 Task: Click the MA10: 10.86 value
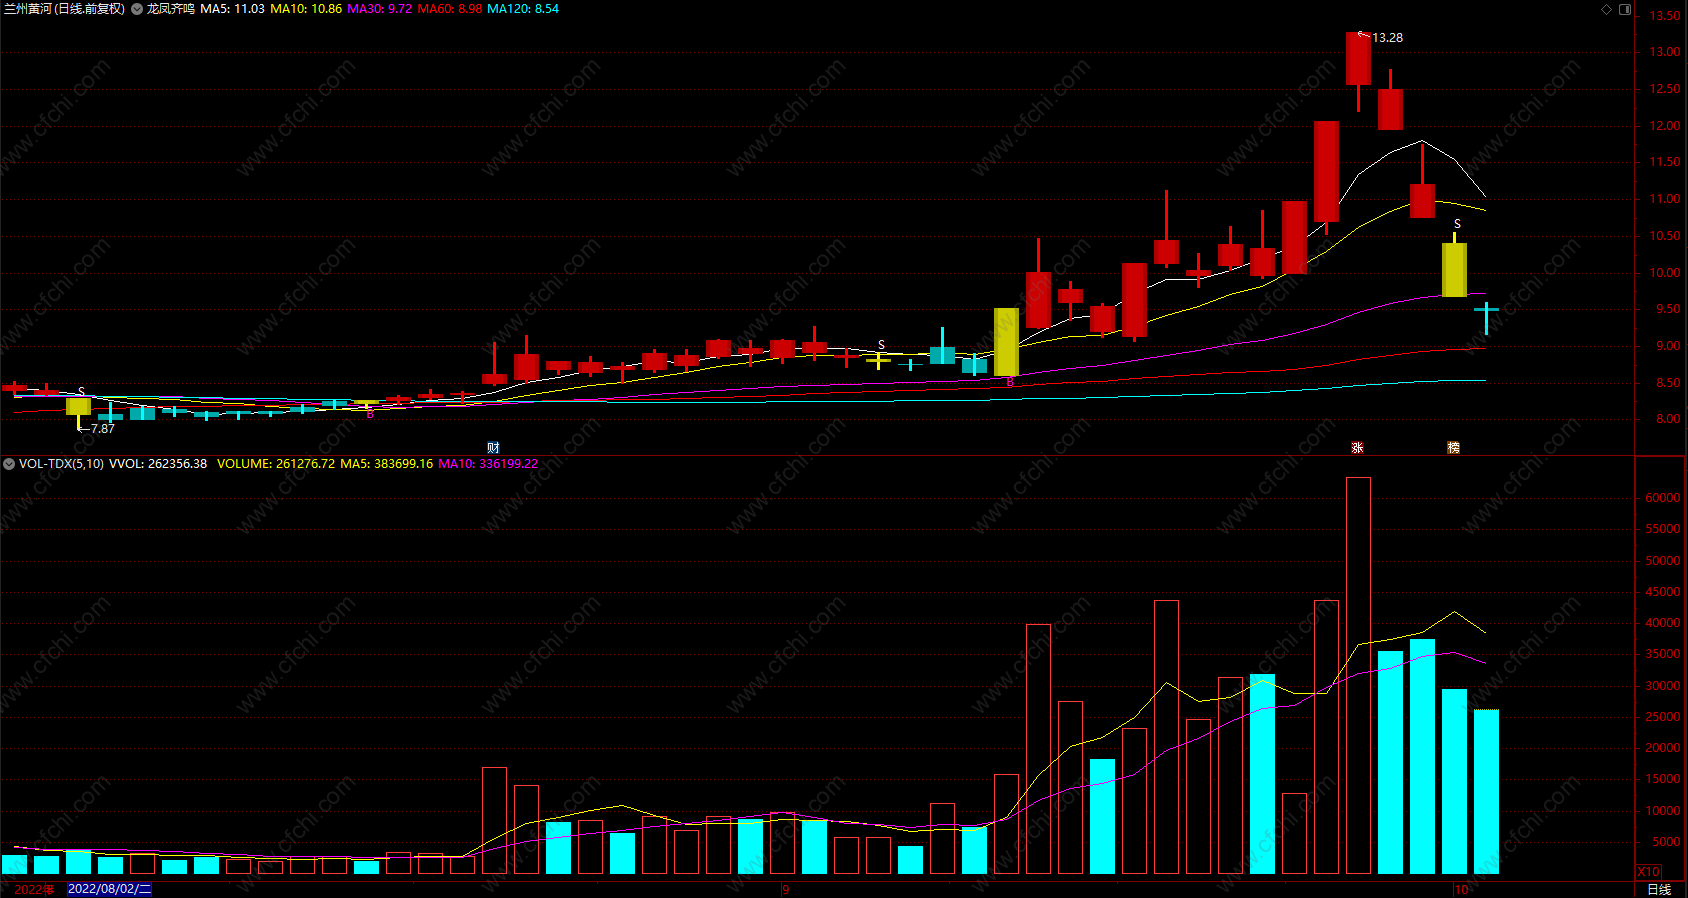306,9
